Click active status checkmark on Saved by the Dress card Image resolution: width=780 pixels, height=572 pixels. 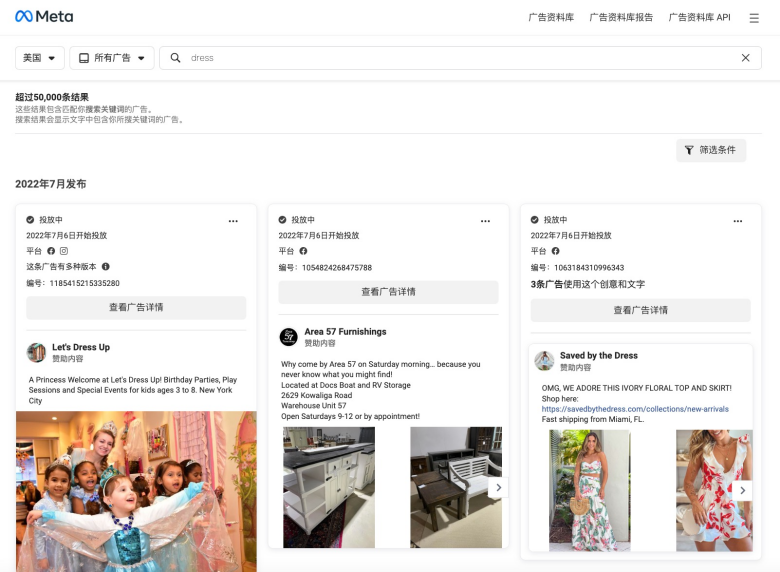pyautogui.click(x=534, y=219)
